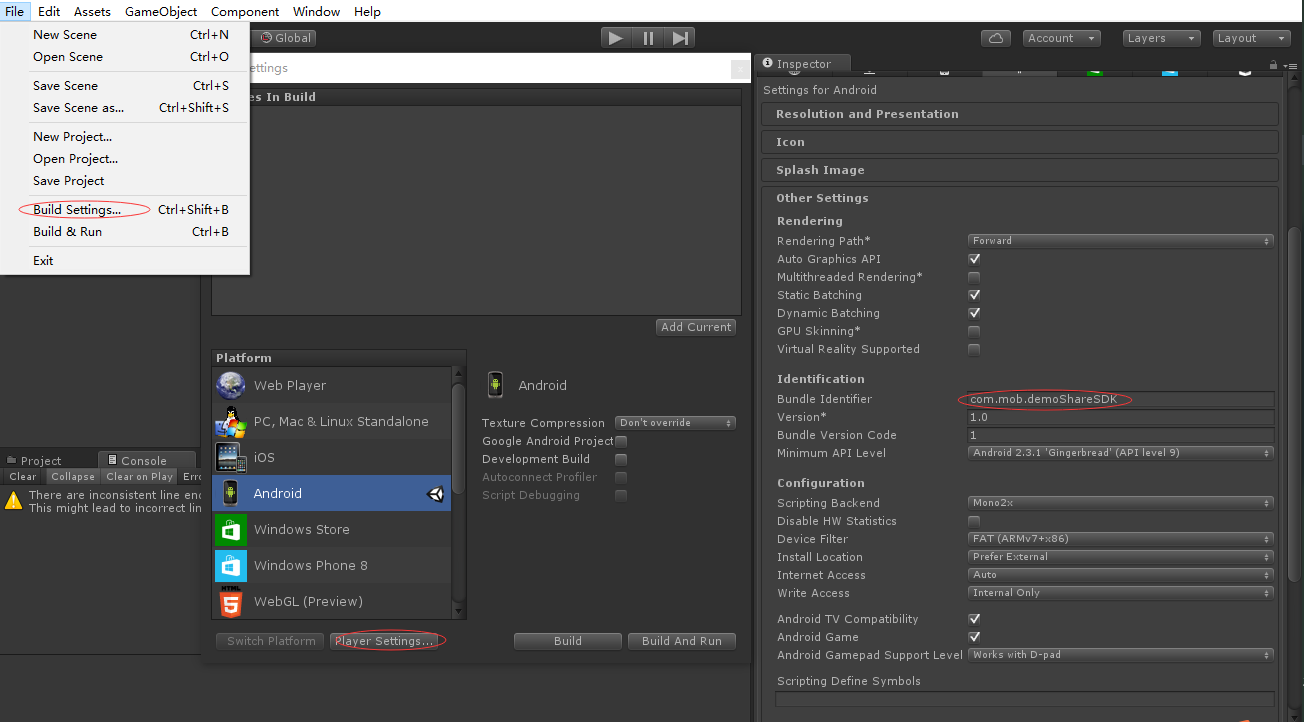Toggle console Clear on Play button

point(139,477)
